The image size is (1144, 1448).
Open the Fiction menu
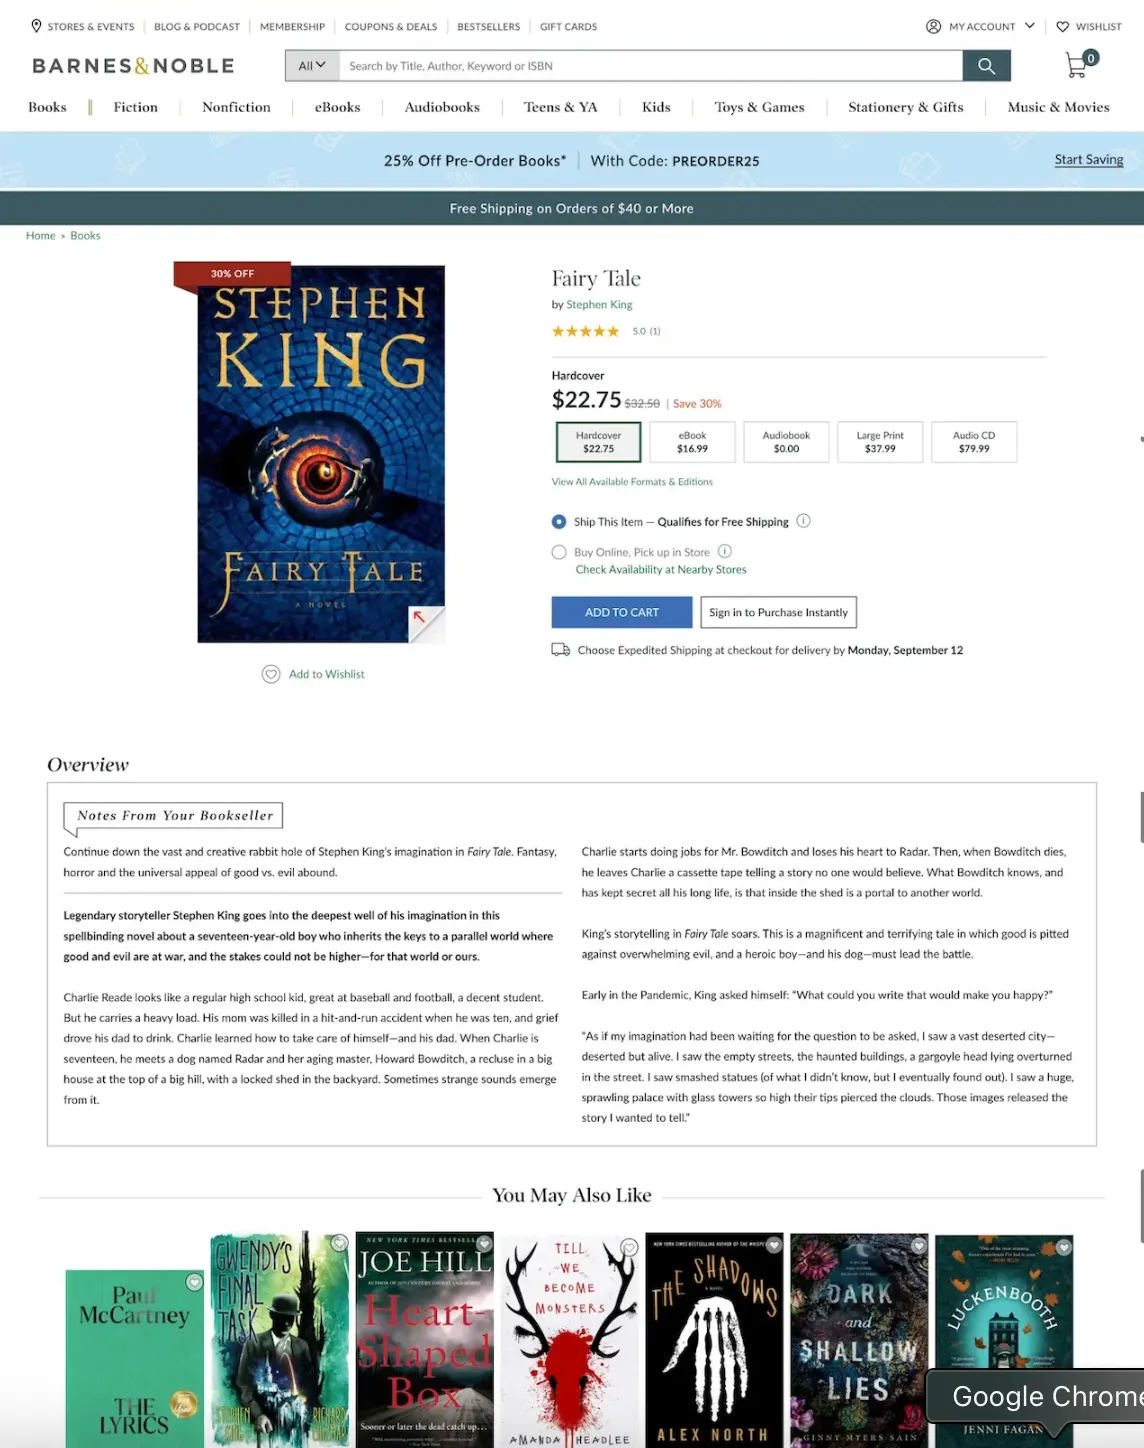click(136, 107)
